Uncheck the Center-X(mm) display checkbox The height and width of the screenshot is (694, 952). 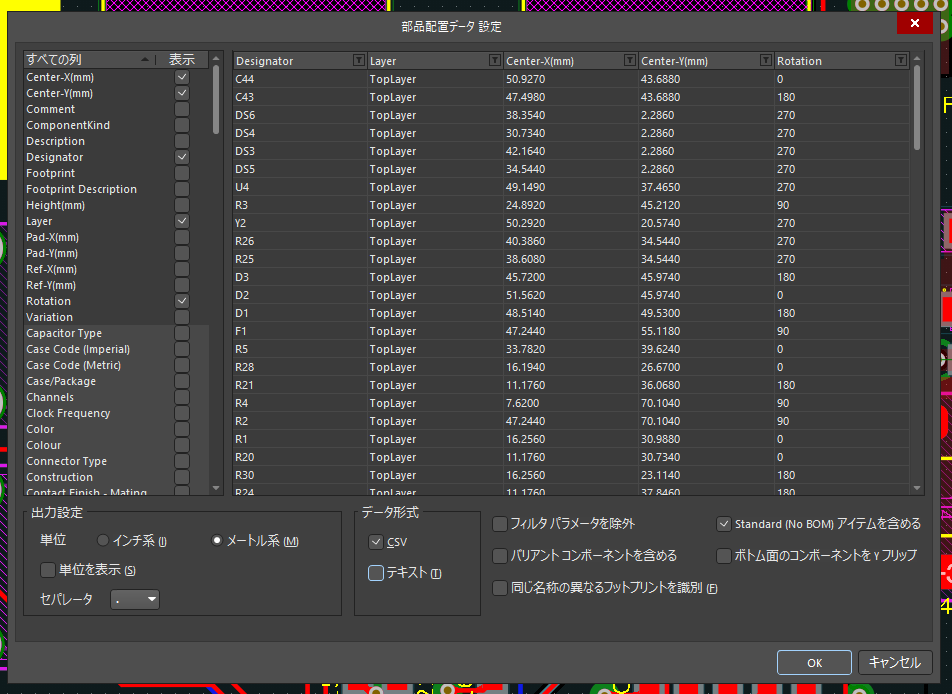pos(182,77)
